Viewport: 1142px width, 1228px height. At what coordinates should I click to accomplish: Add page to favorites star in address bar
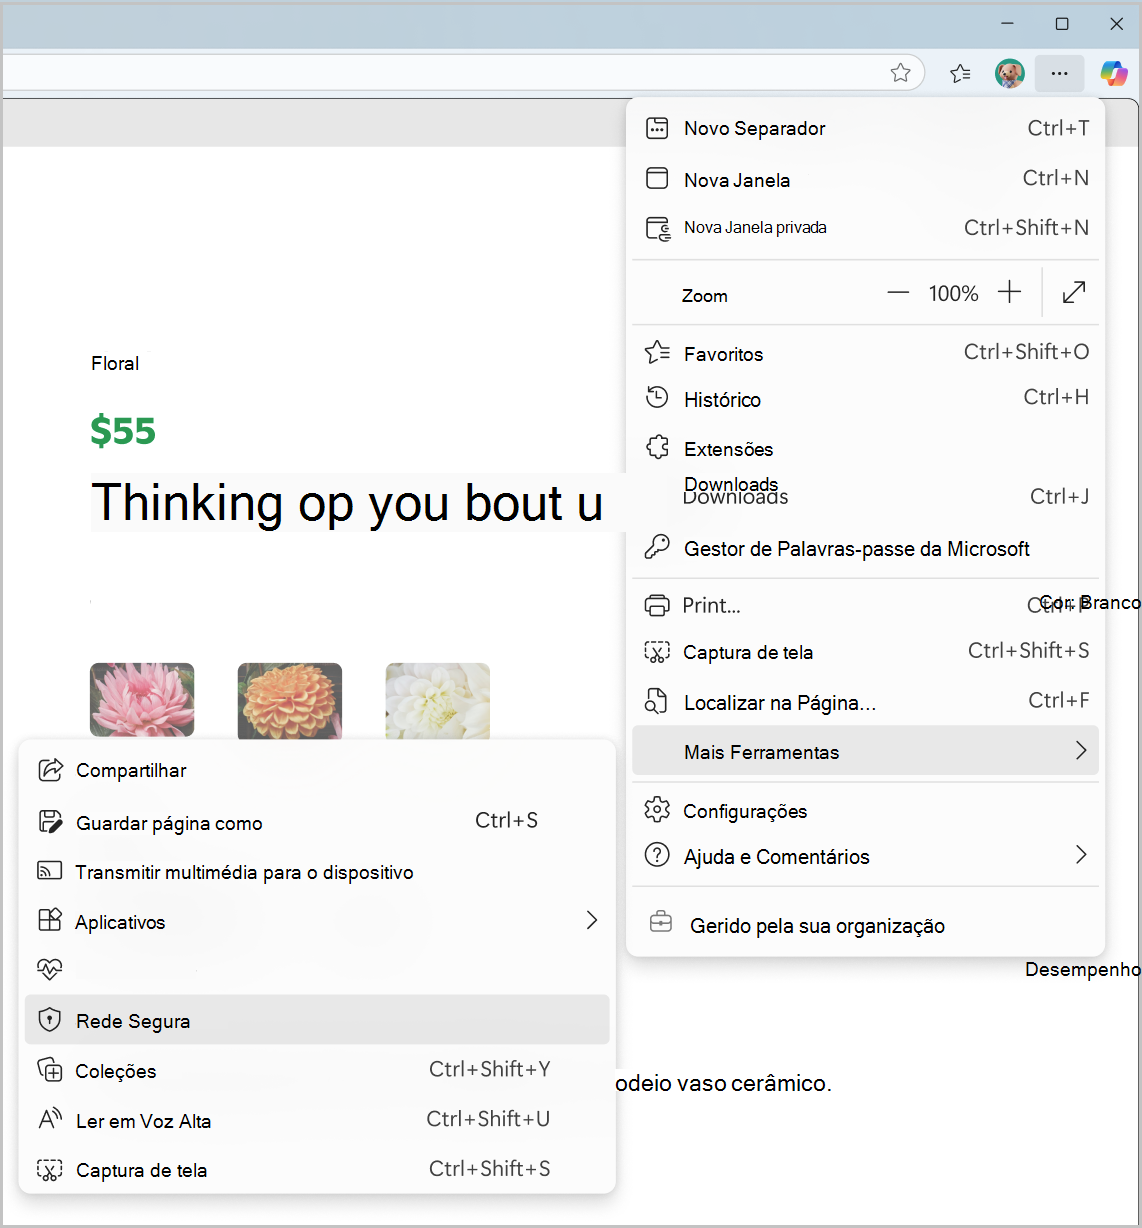coord(901,73)
